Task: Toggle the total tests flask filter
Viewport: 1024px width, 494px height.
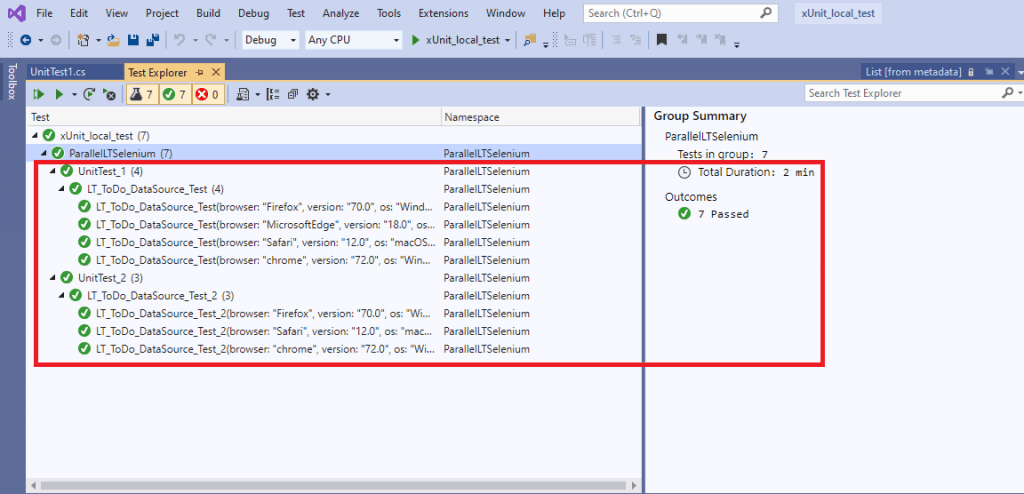Action: [x=140, y=94]
